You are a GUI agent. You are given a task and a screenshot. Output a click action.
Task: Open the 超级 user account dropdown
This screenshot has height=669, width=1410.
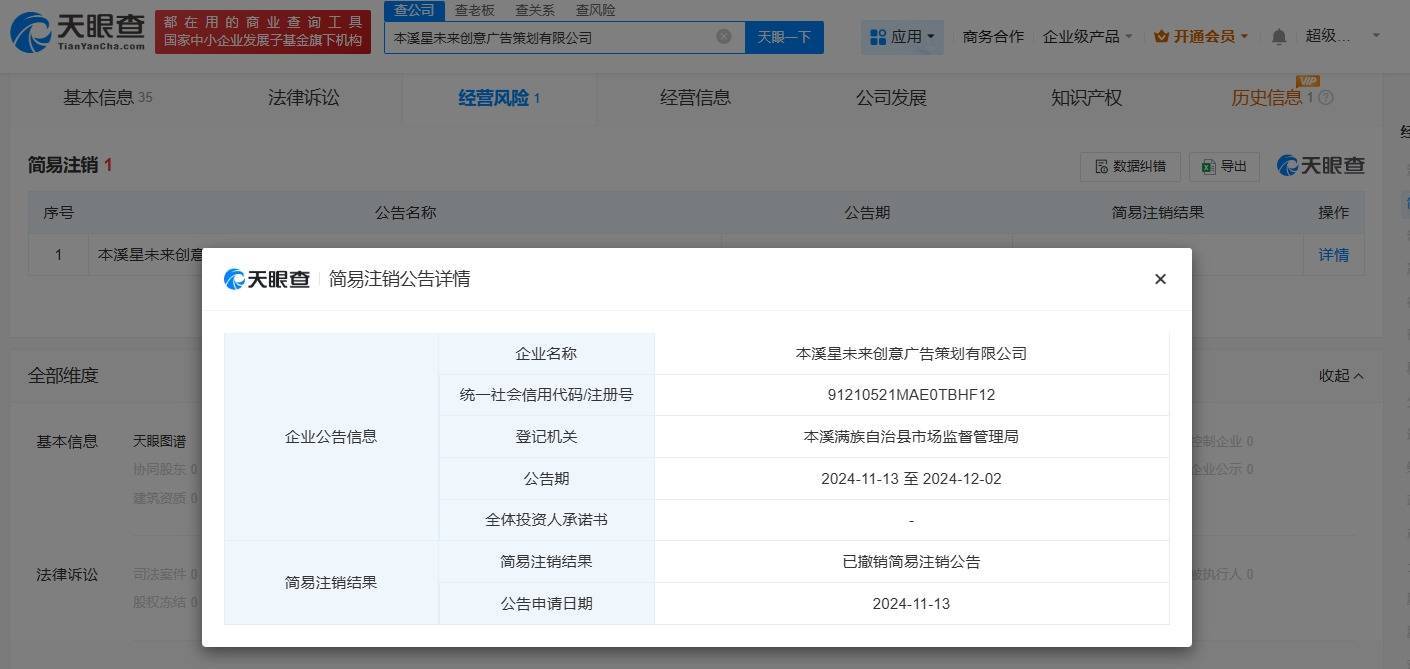pos(1376,36)
